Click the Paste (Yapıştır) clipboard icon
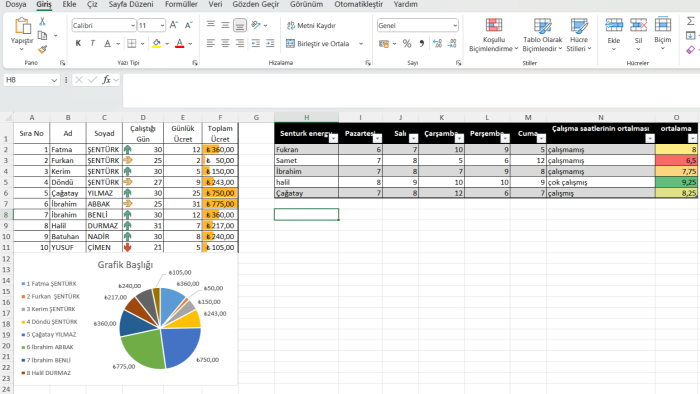The height and width of the screenshot is (394, 700). pyautogui.click(x=22, y=26)
